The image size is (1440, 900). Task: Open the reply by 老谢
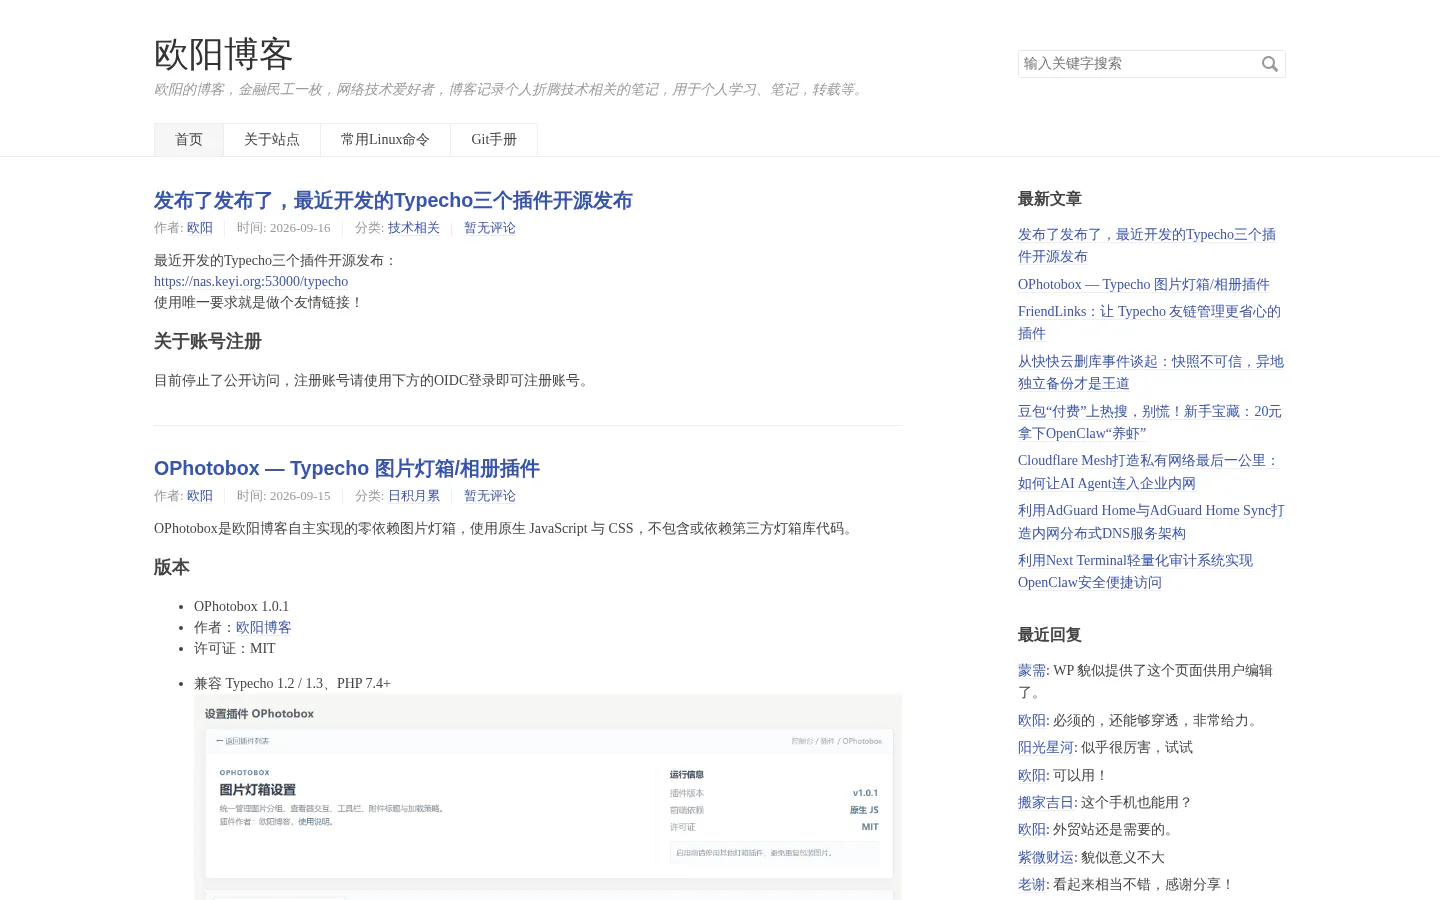[1032, 885]
